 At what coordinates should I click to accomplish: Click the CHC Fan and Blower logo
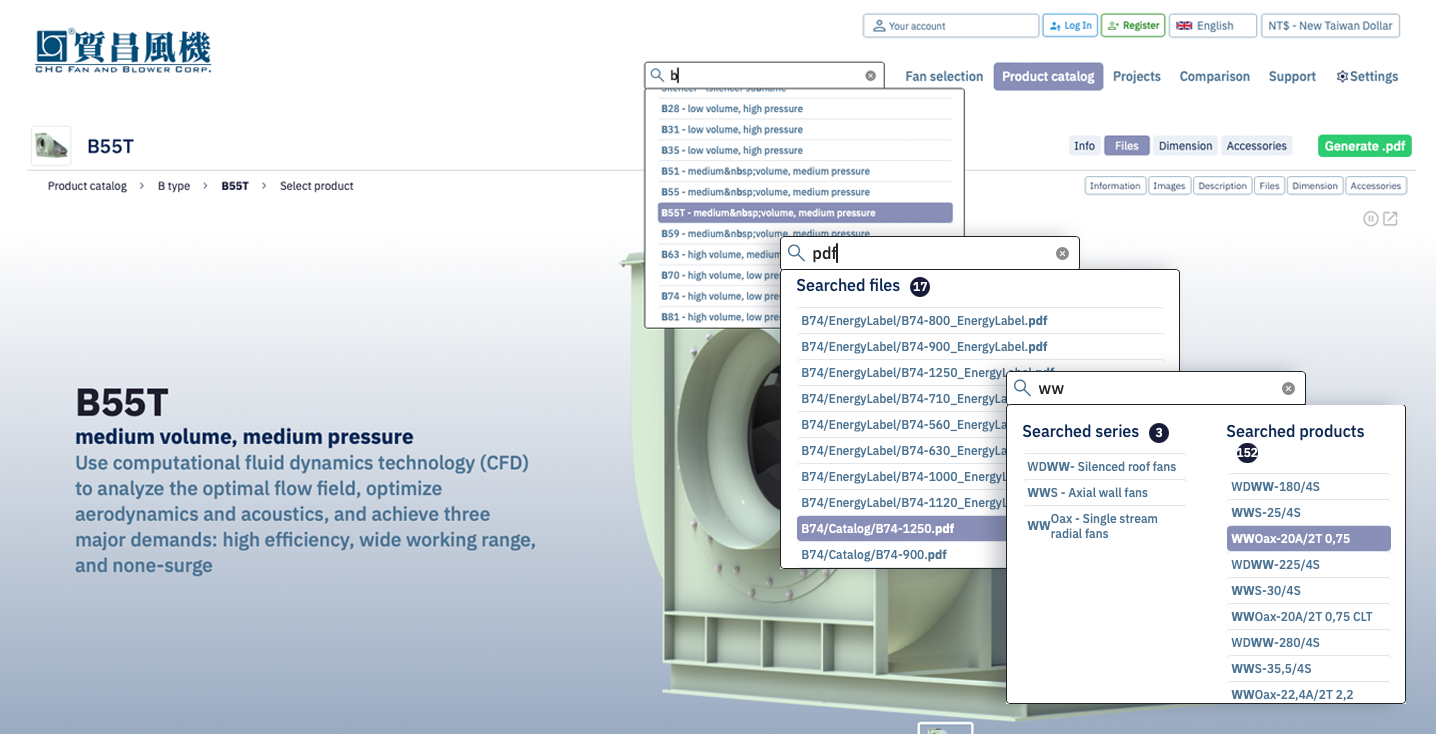(123, 51)
